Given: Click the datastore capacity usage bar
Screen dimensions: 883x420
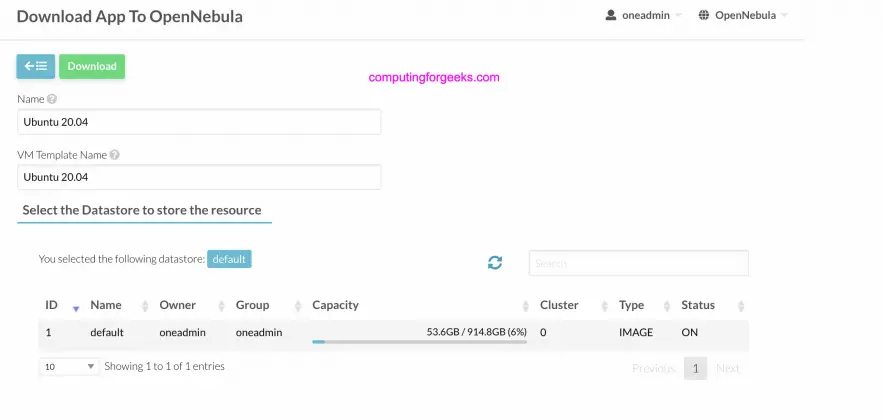Looking at the screenshot, I should click(419, 342).
